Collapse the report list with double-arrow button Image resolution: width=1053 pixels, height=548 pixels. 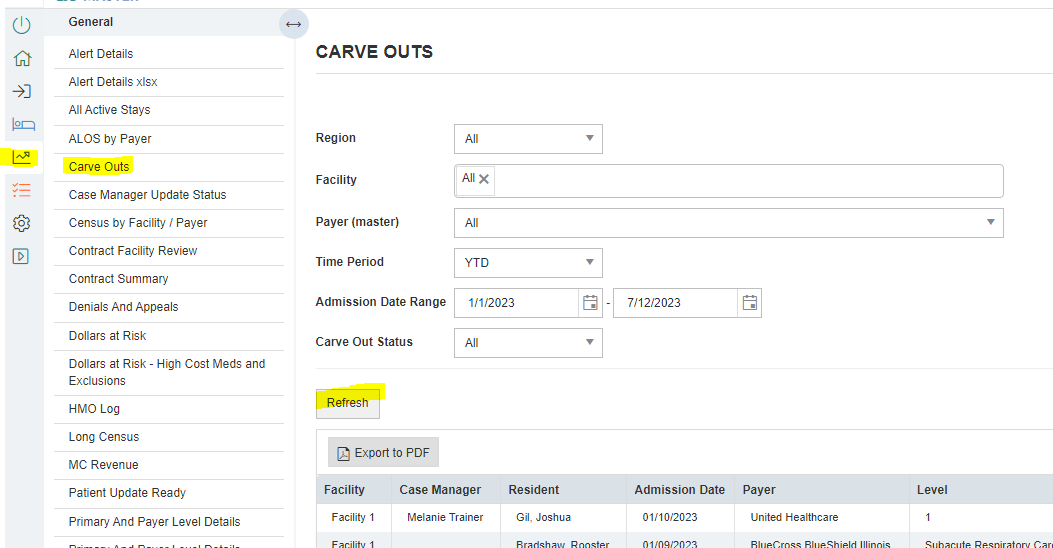(x=293, y=25)
